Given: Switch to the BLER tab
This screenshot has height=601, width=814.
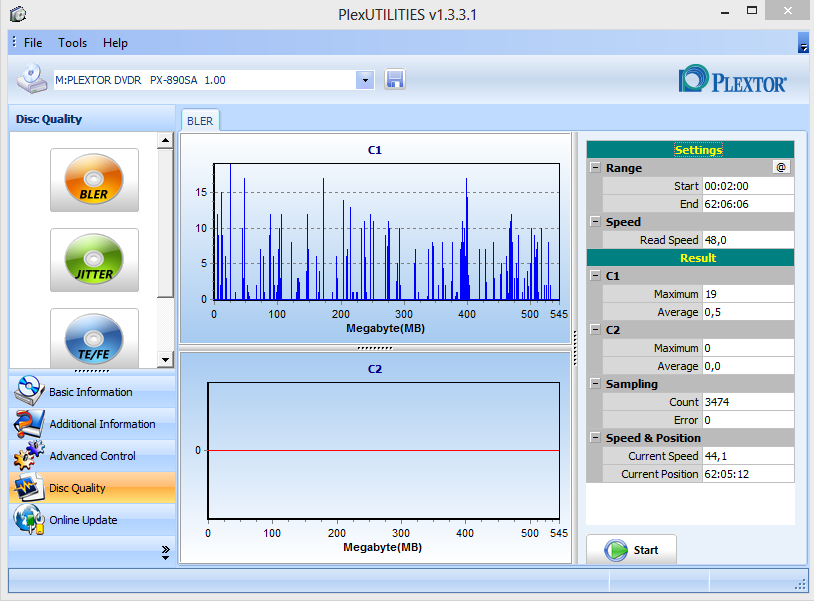Looking at the screenshot, I should (200, 120).
